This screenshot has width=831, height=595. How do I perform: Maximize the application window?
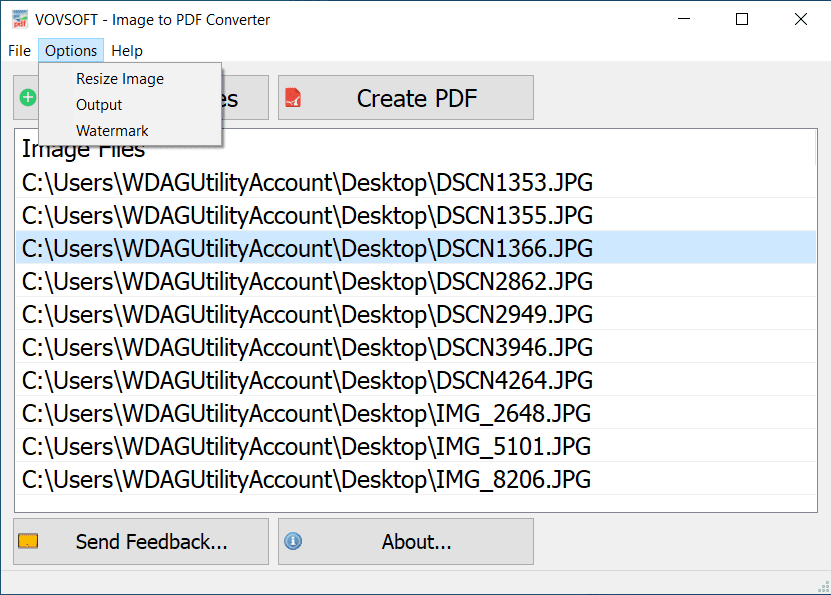741,19
